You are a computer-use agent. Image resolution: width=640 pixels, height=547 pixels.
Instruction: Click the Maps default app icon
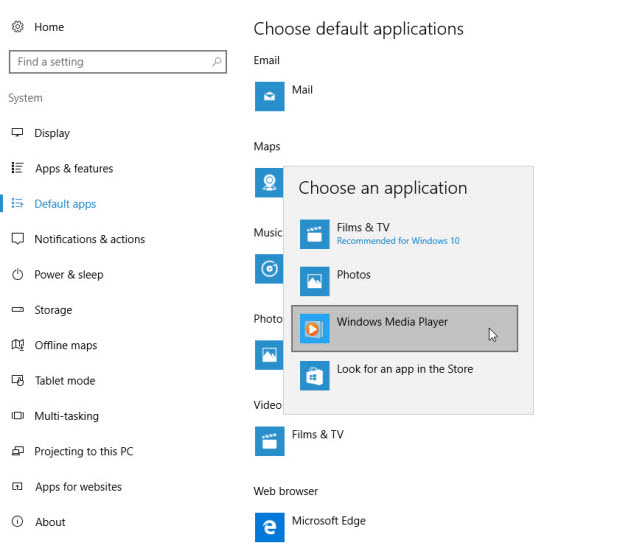pyautogui.click(x=269, y=182)
